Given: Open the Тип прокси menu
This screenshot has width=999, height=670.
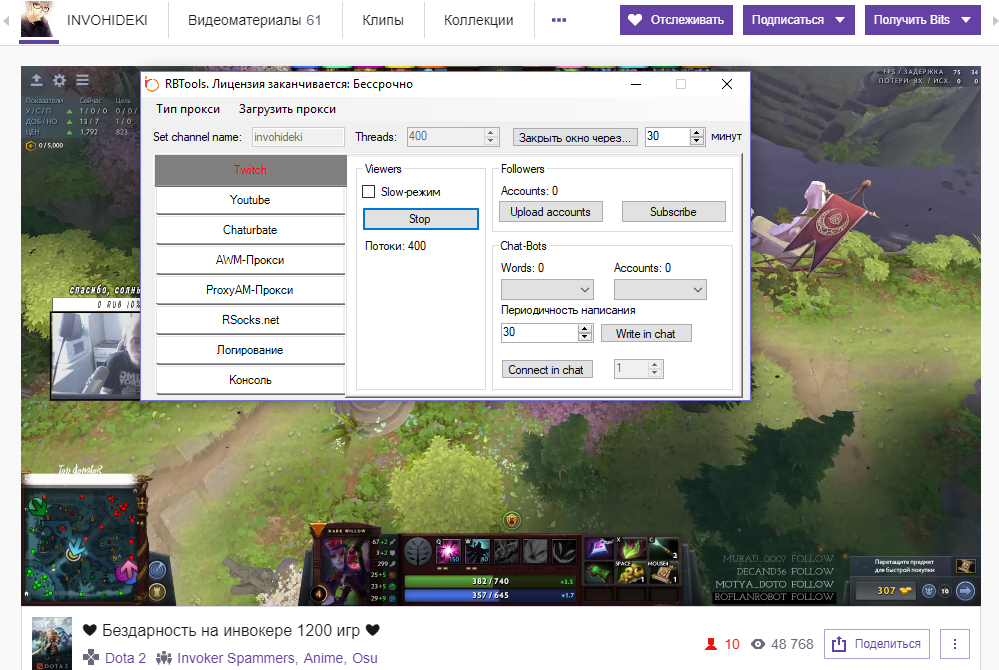Looking at the screenshot, I should click(x=187, y=109).
